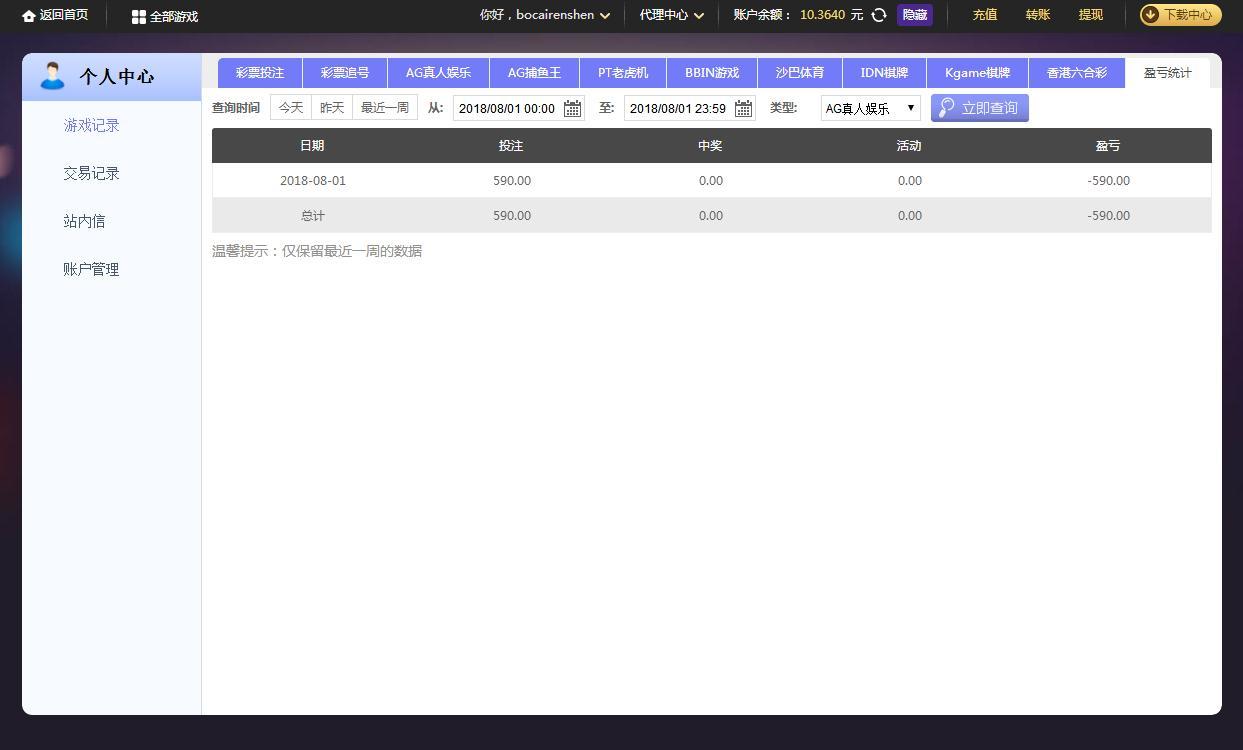
Task: Open 站内信 in the sidebar
Action: click(84, 221)
